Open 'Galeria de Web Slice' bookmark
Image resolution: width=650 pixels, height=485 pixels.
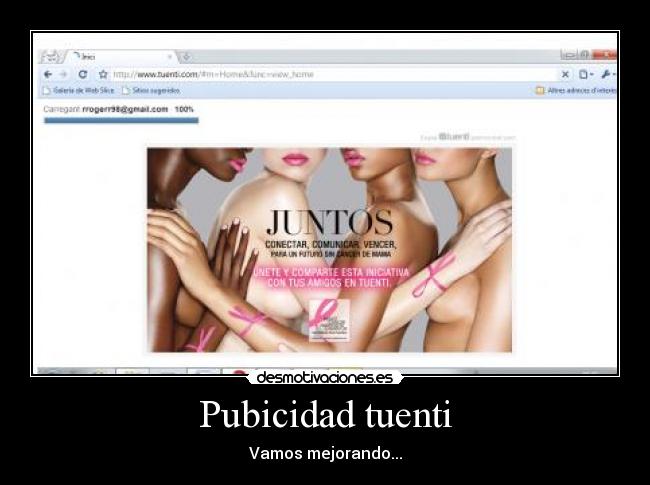(79, 90)
